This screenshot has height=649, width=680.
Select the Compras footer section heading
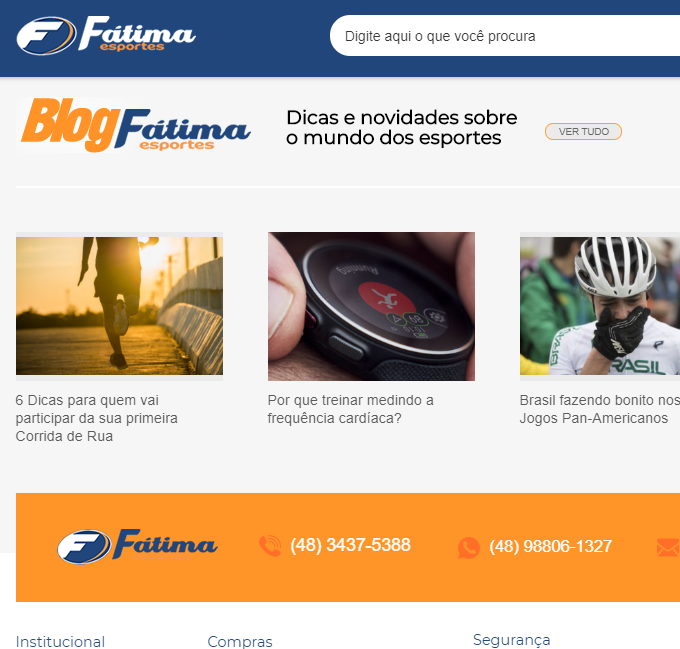pos(240,642)
